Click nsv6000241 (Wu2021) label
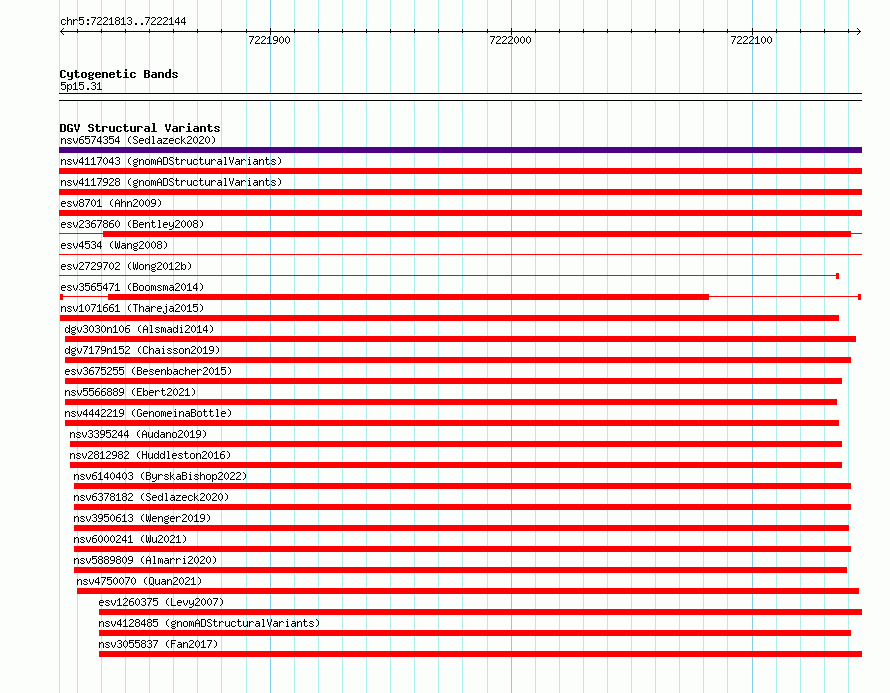 pyautogui.click(x=130, y=539)
